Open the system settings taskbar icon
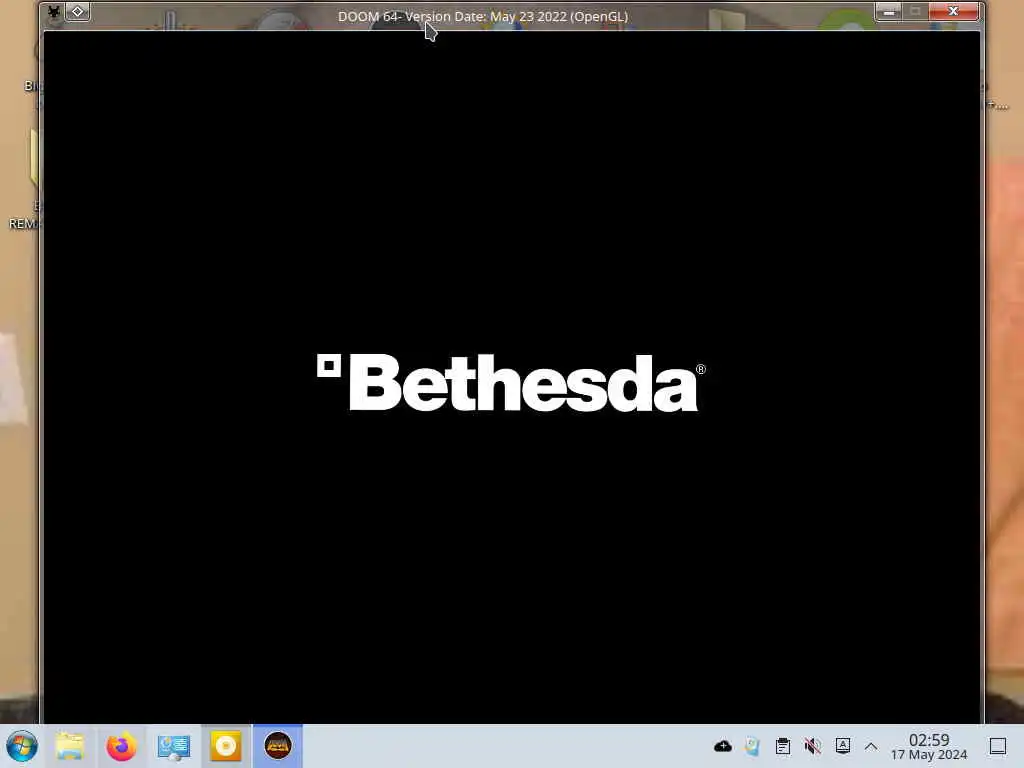Screen dimensions: 1024x768 [174, 746]
